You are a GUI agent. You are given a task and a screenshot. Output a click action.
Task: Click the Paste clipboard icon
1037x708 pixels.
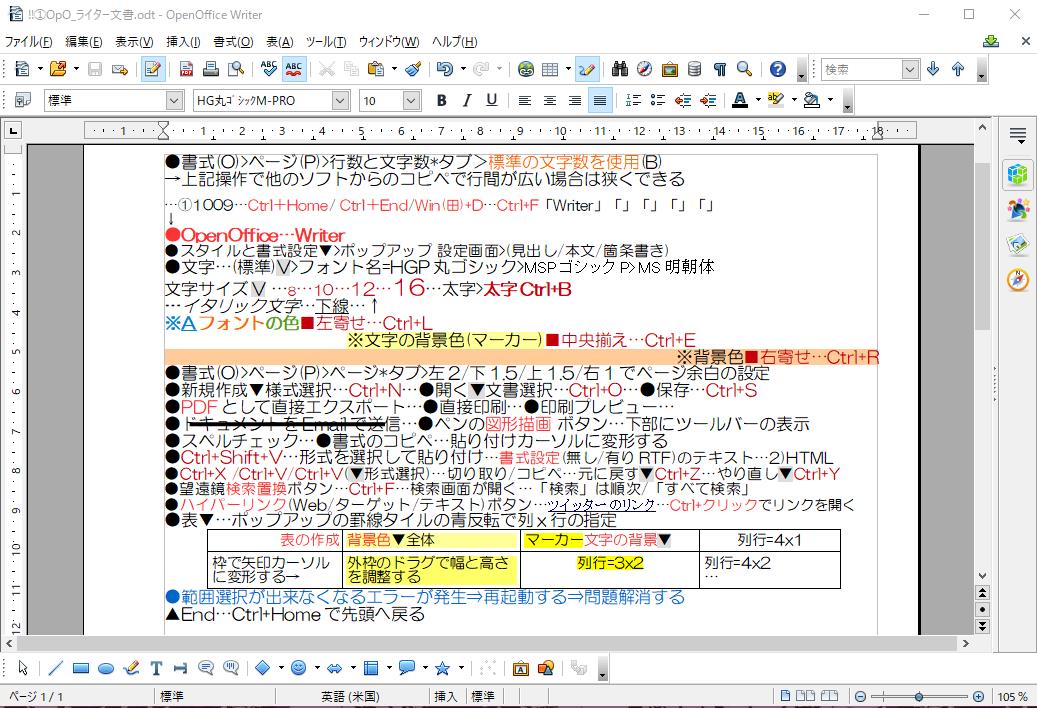[376, 69]
